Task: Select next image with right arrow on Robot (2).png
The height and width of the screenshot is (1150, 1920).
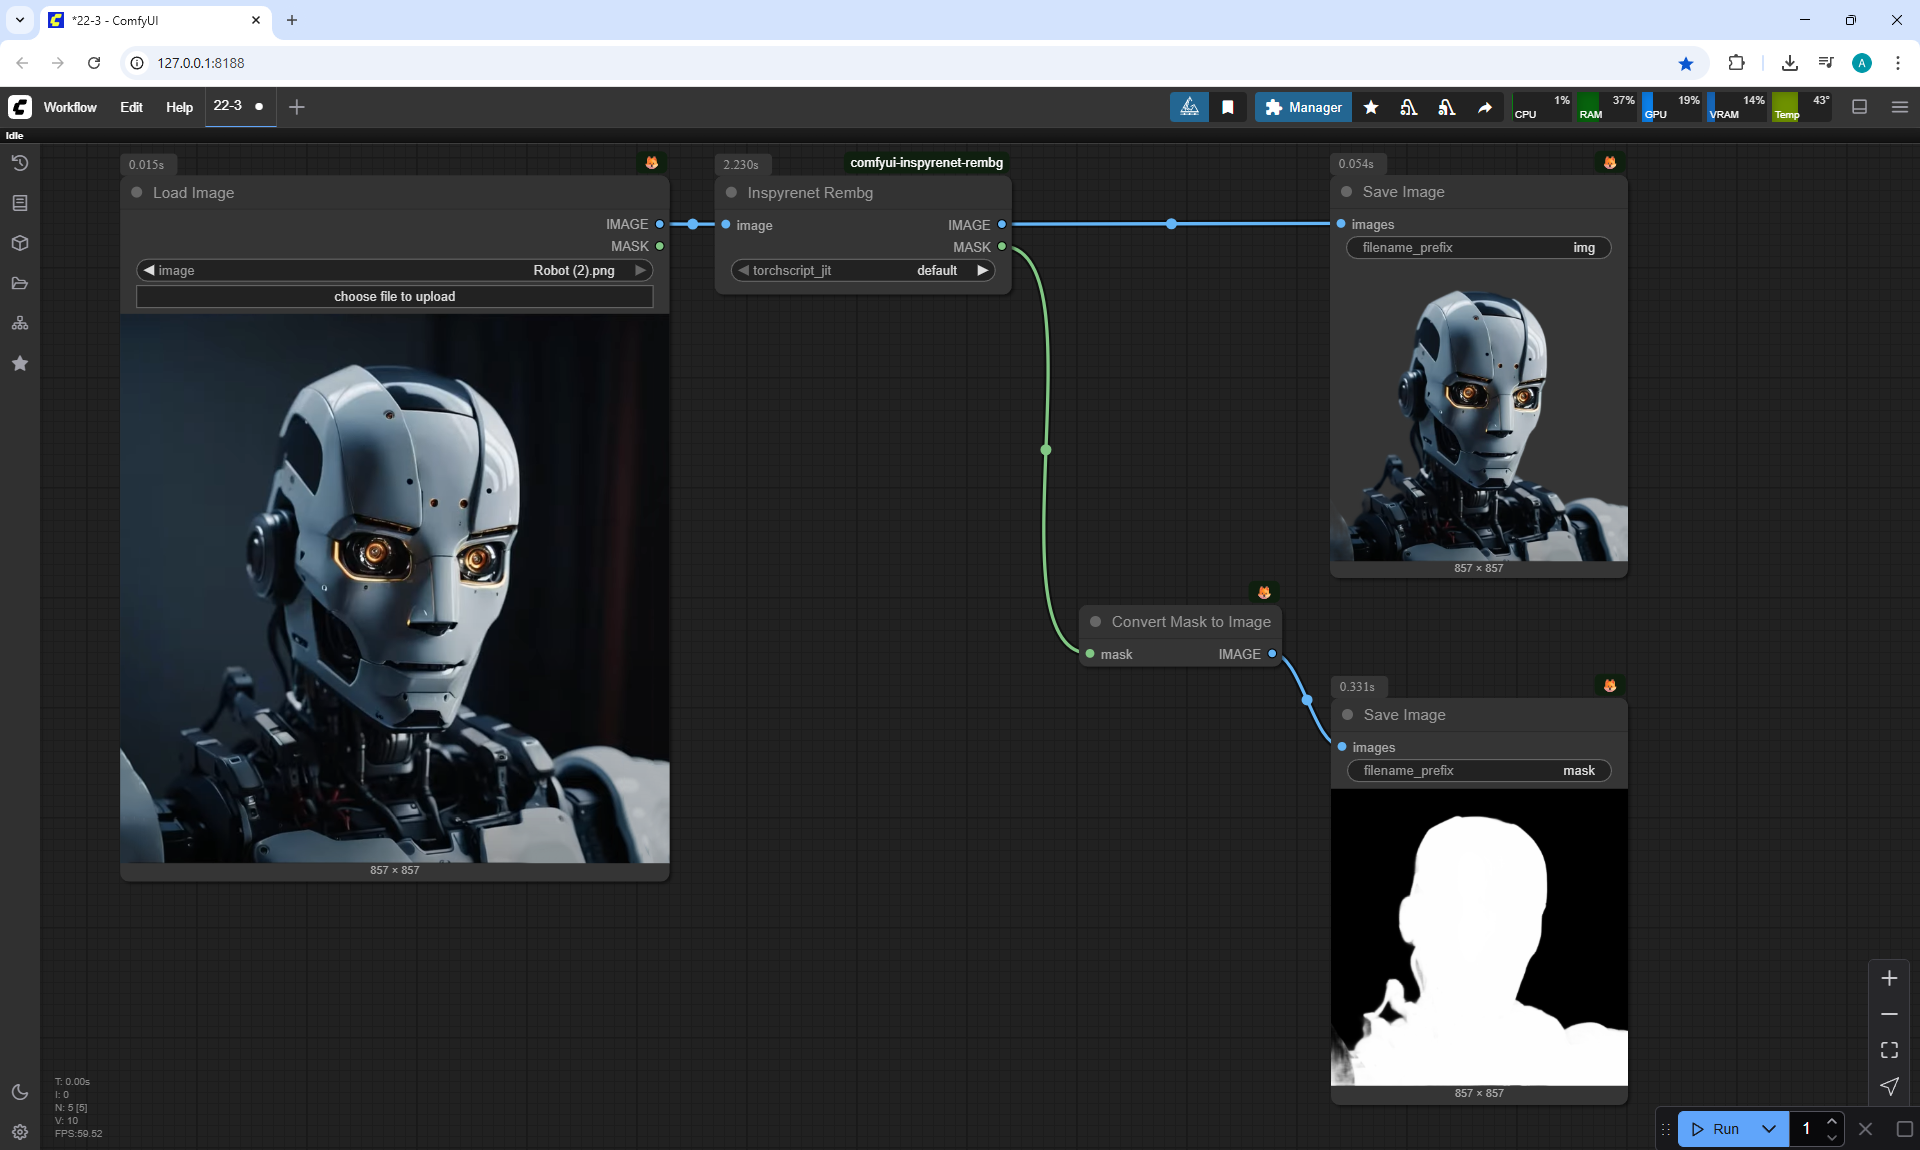Action: tap(640, 270)
